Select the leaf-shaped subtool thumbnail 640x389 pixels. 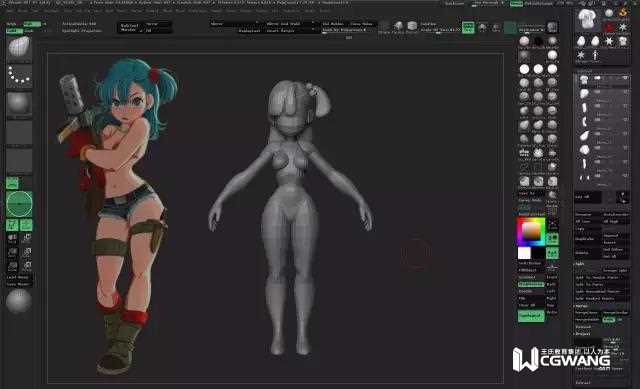[584, 136]
